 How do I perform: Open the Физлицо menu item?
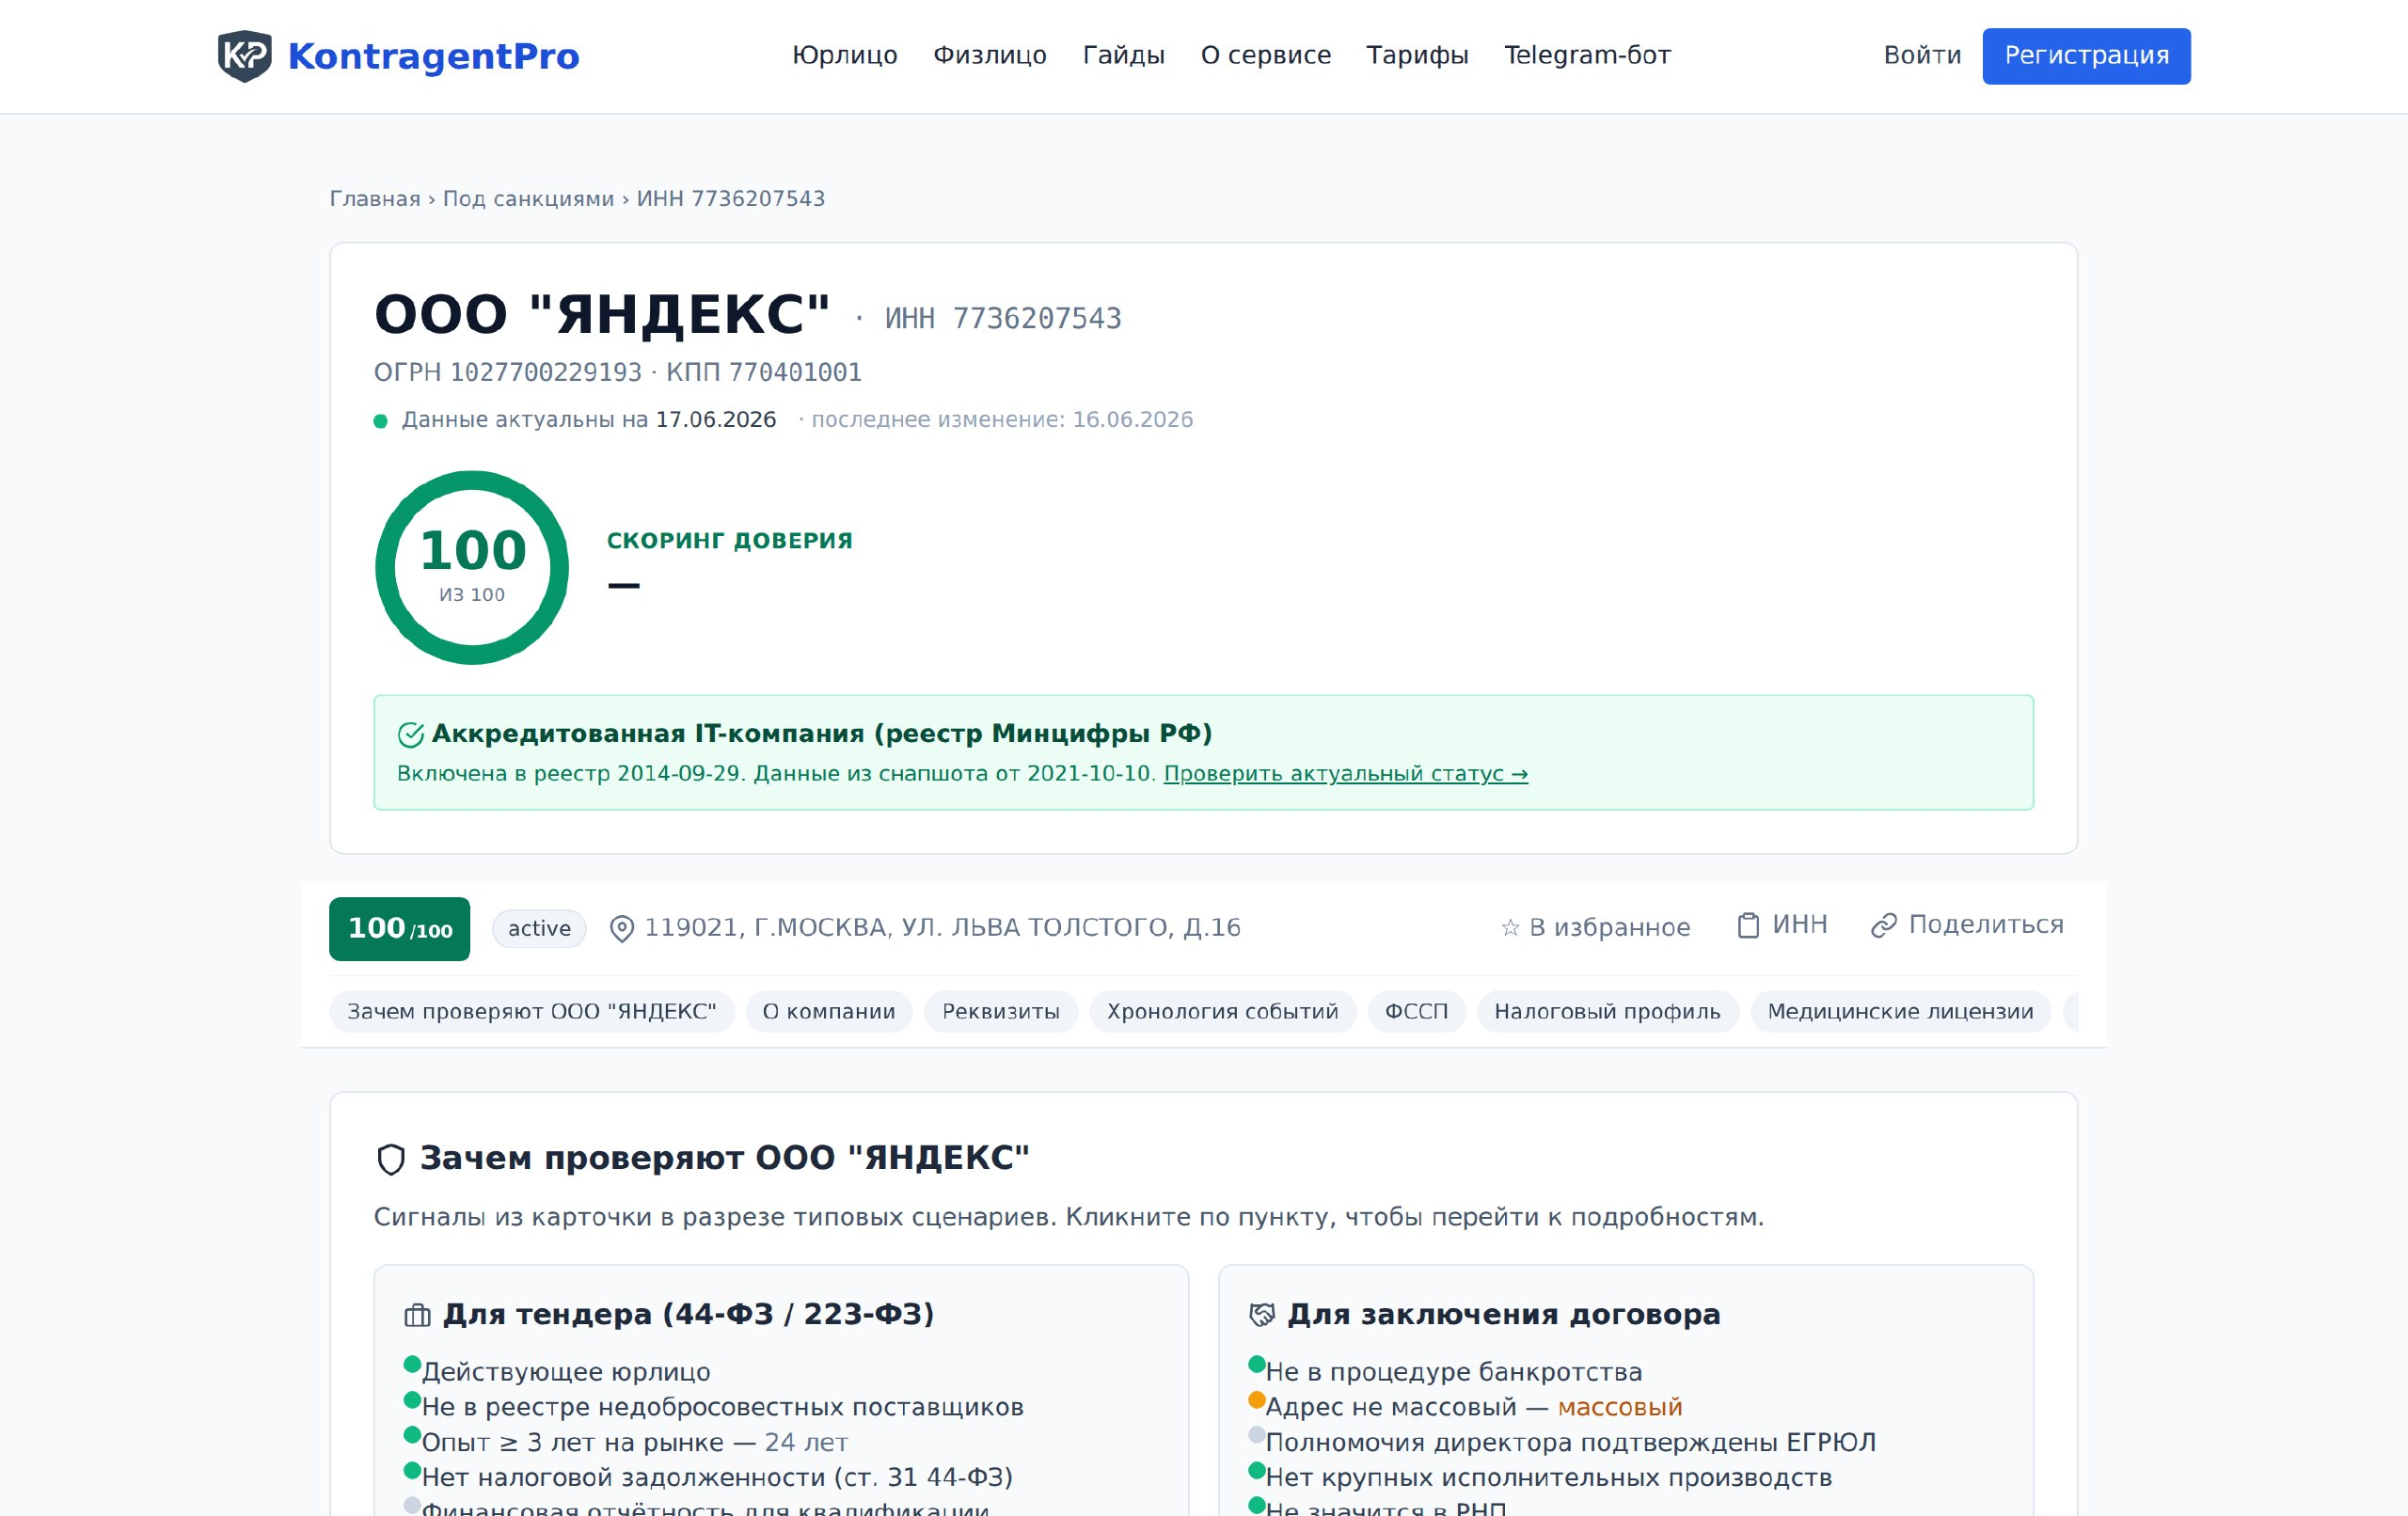(990, 55)
